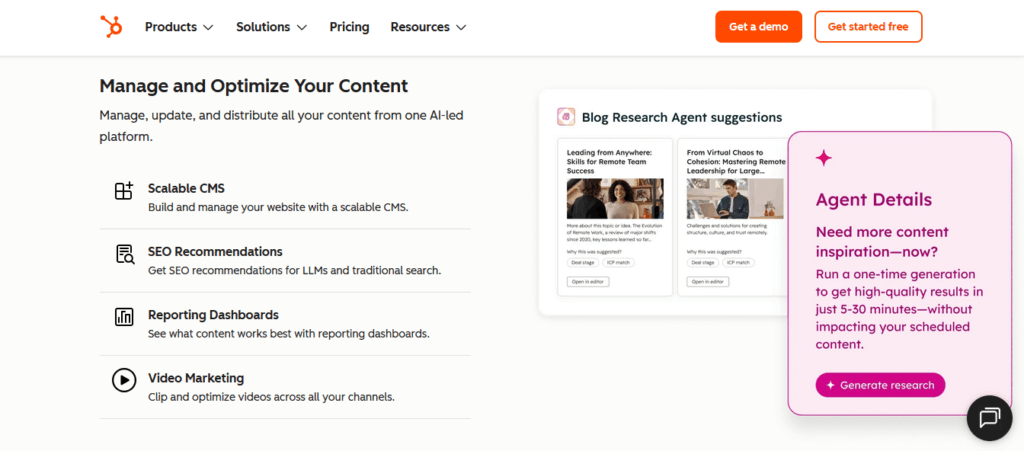Click the From Virtual Chaos article image
The width and height of the screenshot is (1024, 451).
(x=735, y=198)
